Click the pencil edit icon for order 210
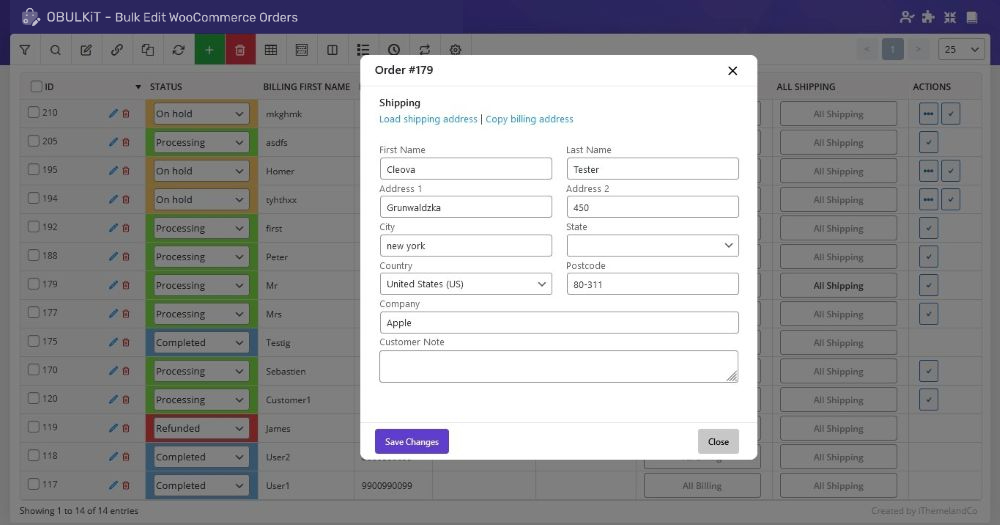1000x525 pixels. (113, 114)
